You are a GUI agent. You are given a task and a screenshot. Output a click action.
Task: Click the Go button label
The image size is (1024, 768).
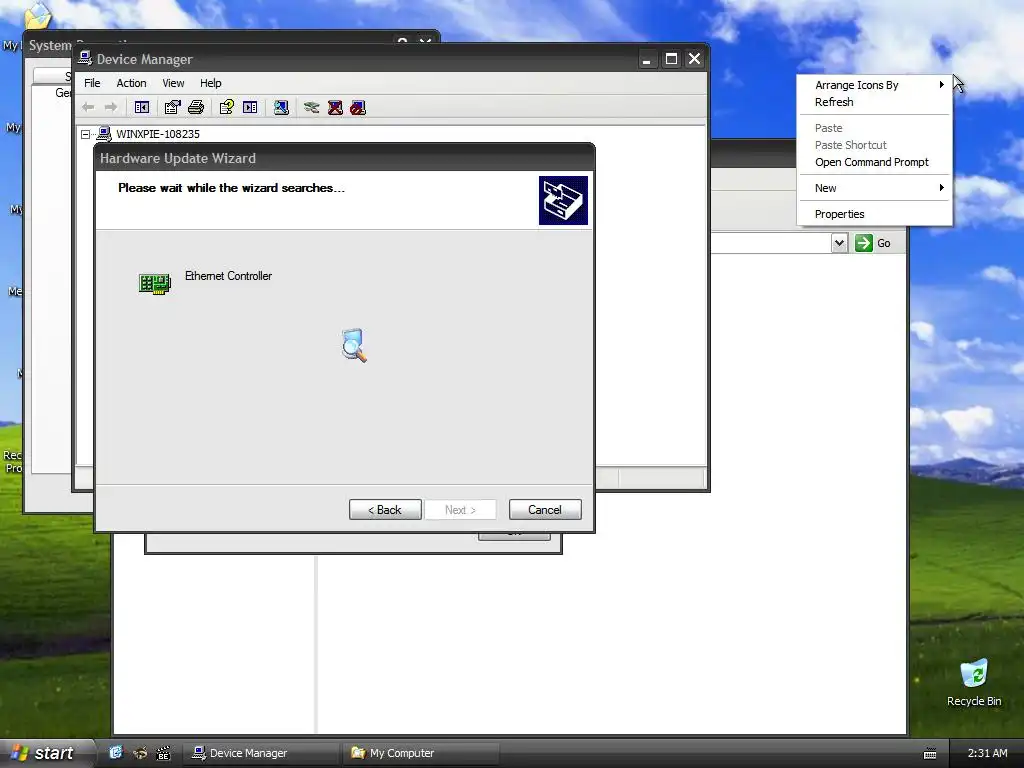tap(884, 243)
